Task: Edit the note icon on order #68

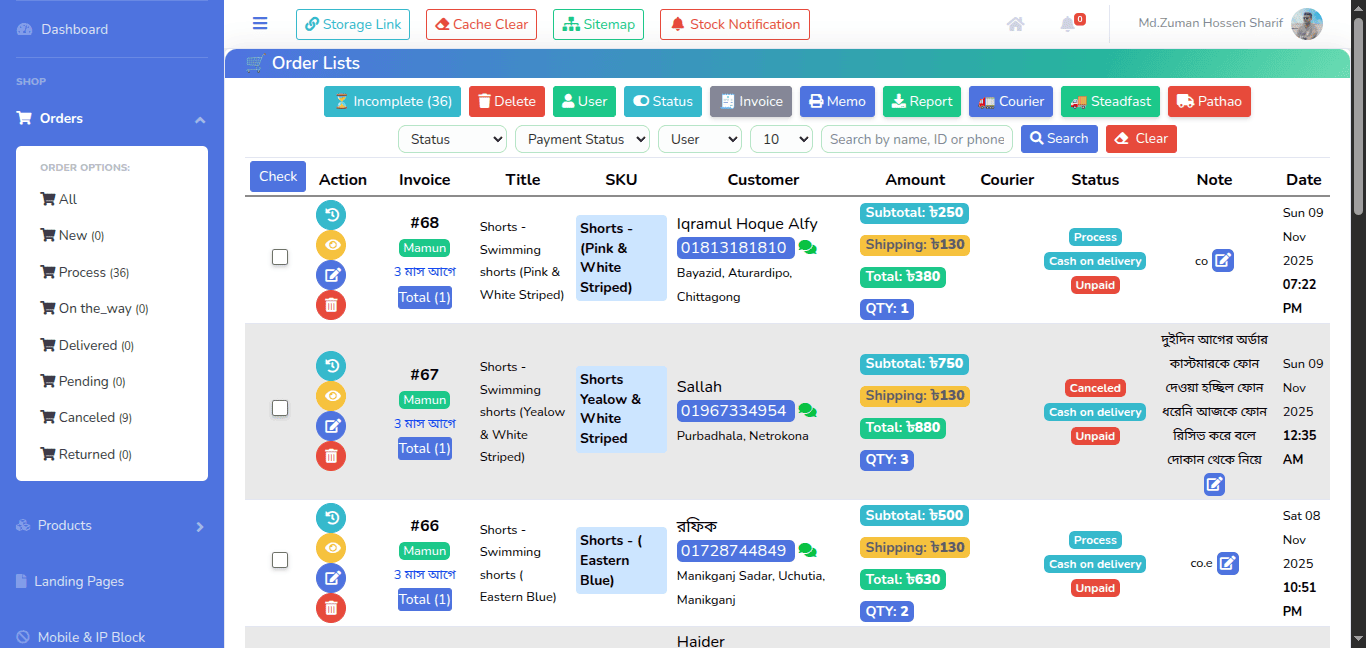Action: 1223,261
